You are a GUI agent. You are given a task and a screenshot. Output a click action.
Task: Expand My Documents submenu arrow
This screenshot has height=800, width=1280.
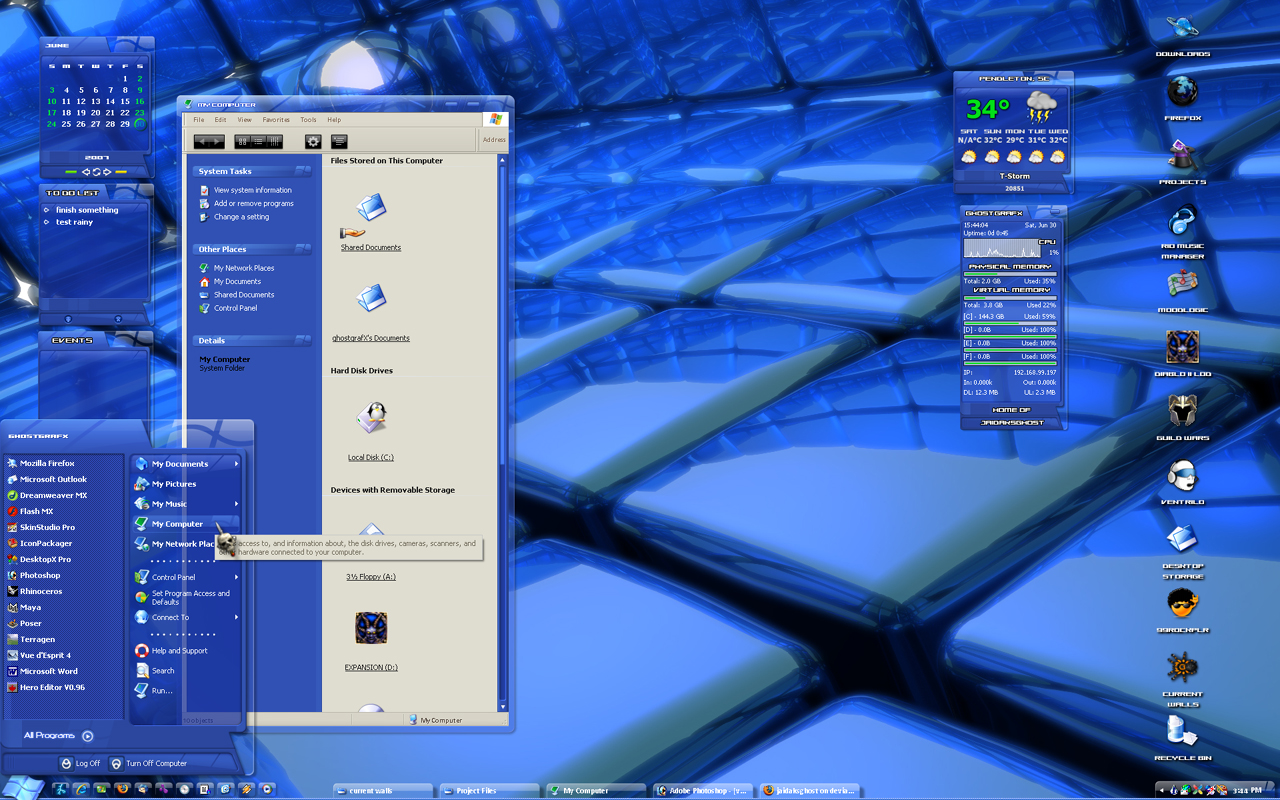pyautogui.click(x=237, y=464)
